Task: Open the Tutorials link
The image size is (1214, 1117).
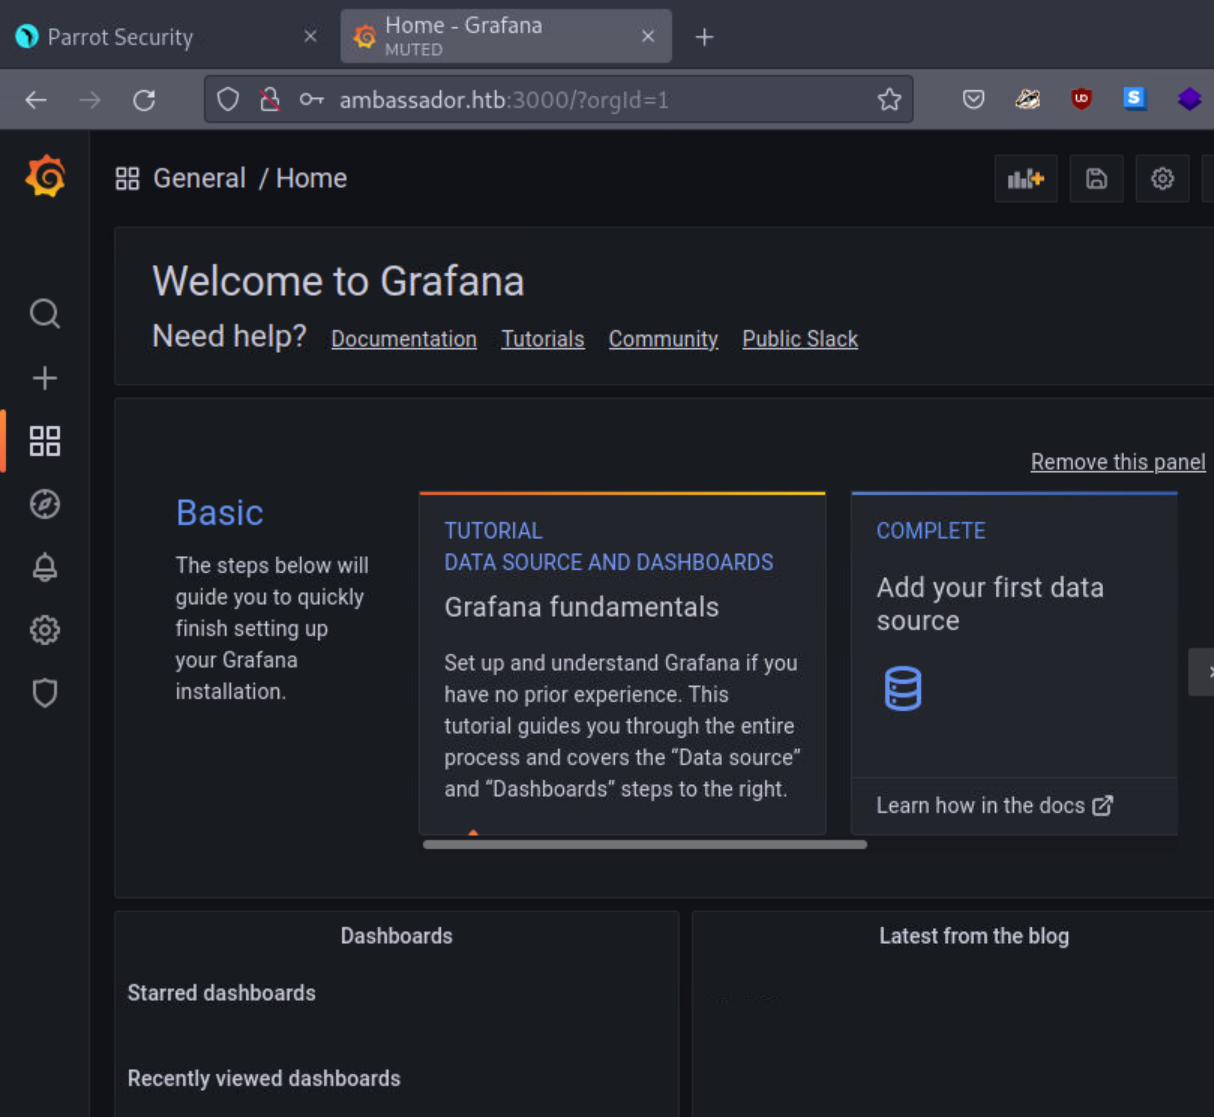Action: pyautogui.click(x=543, y=339)
